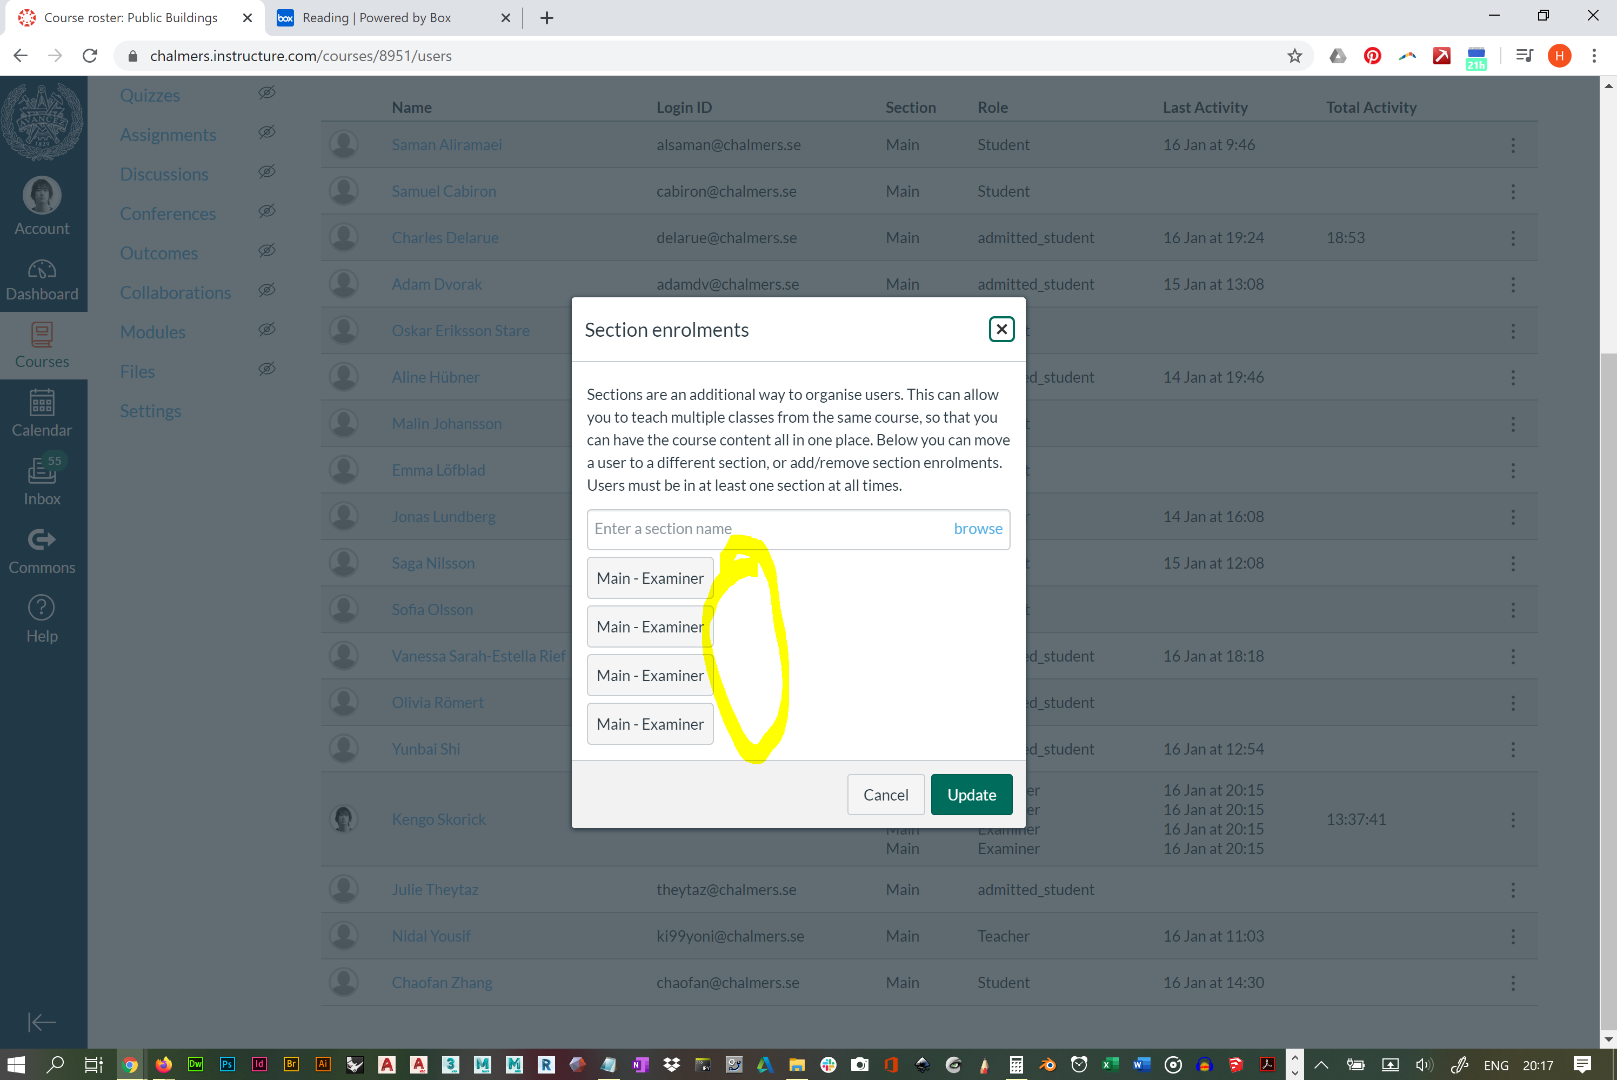This screenshot has height=1080, width=1617.
Task: Click Kengo Skorick's profile avatar
Action: pyautogui.click(x=344, y=819)
